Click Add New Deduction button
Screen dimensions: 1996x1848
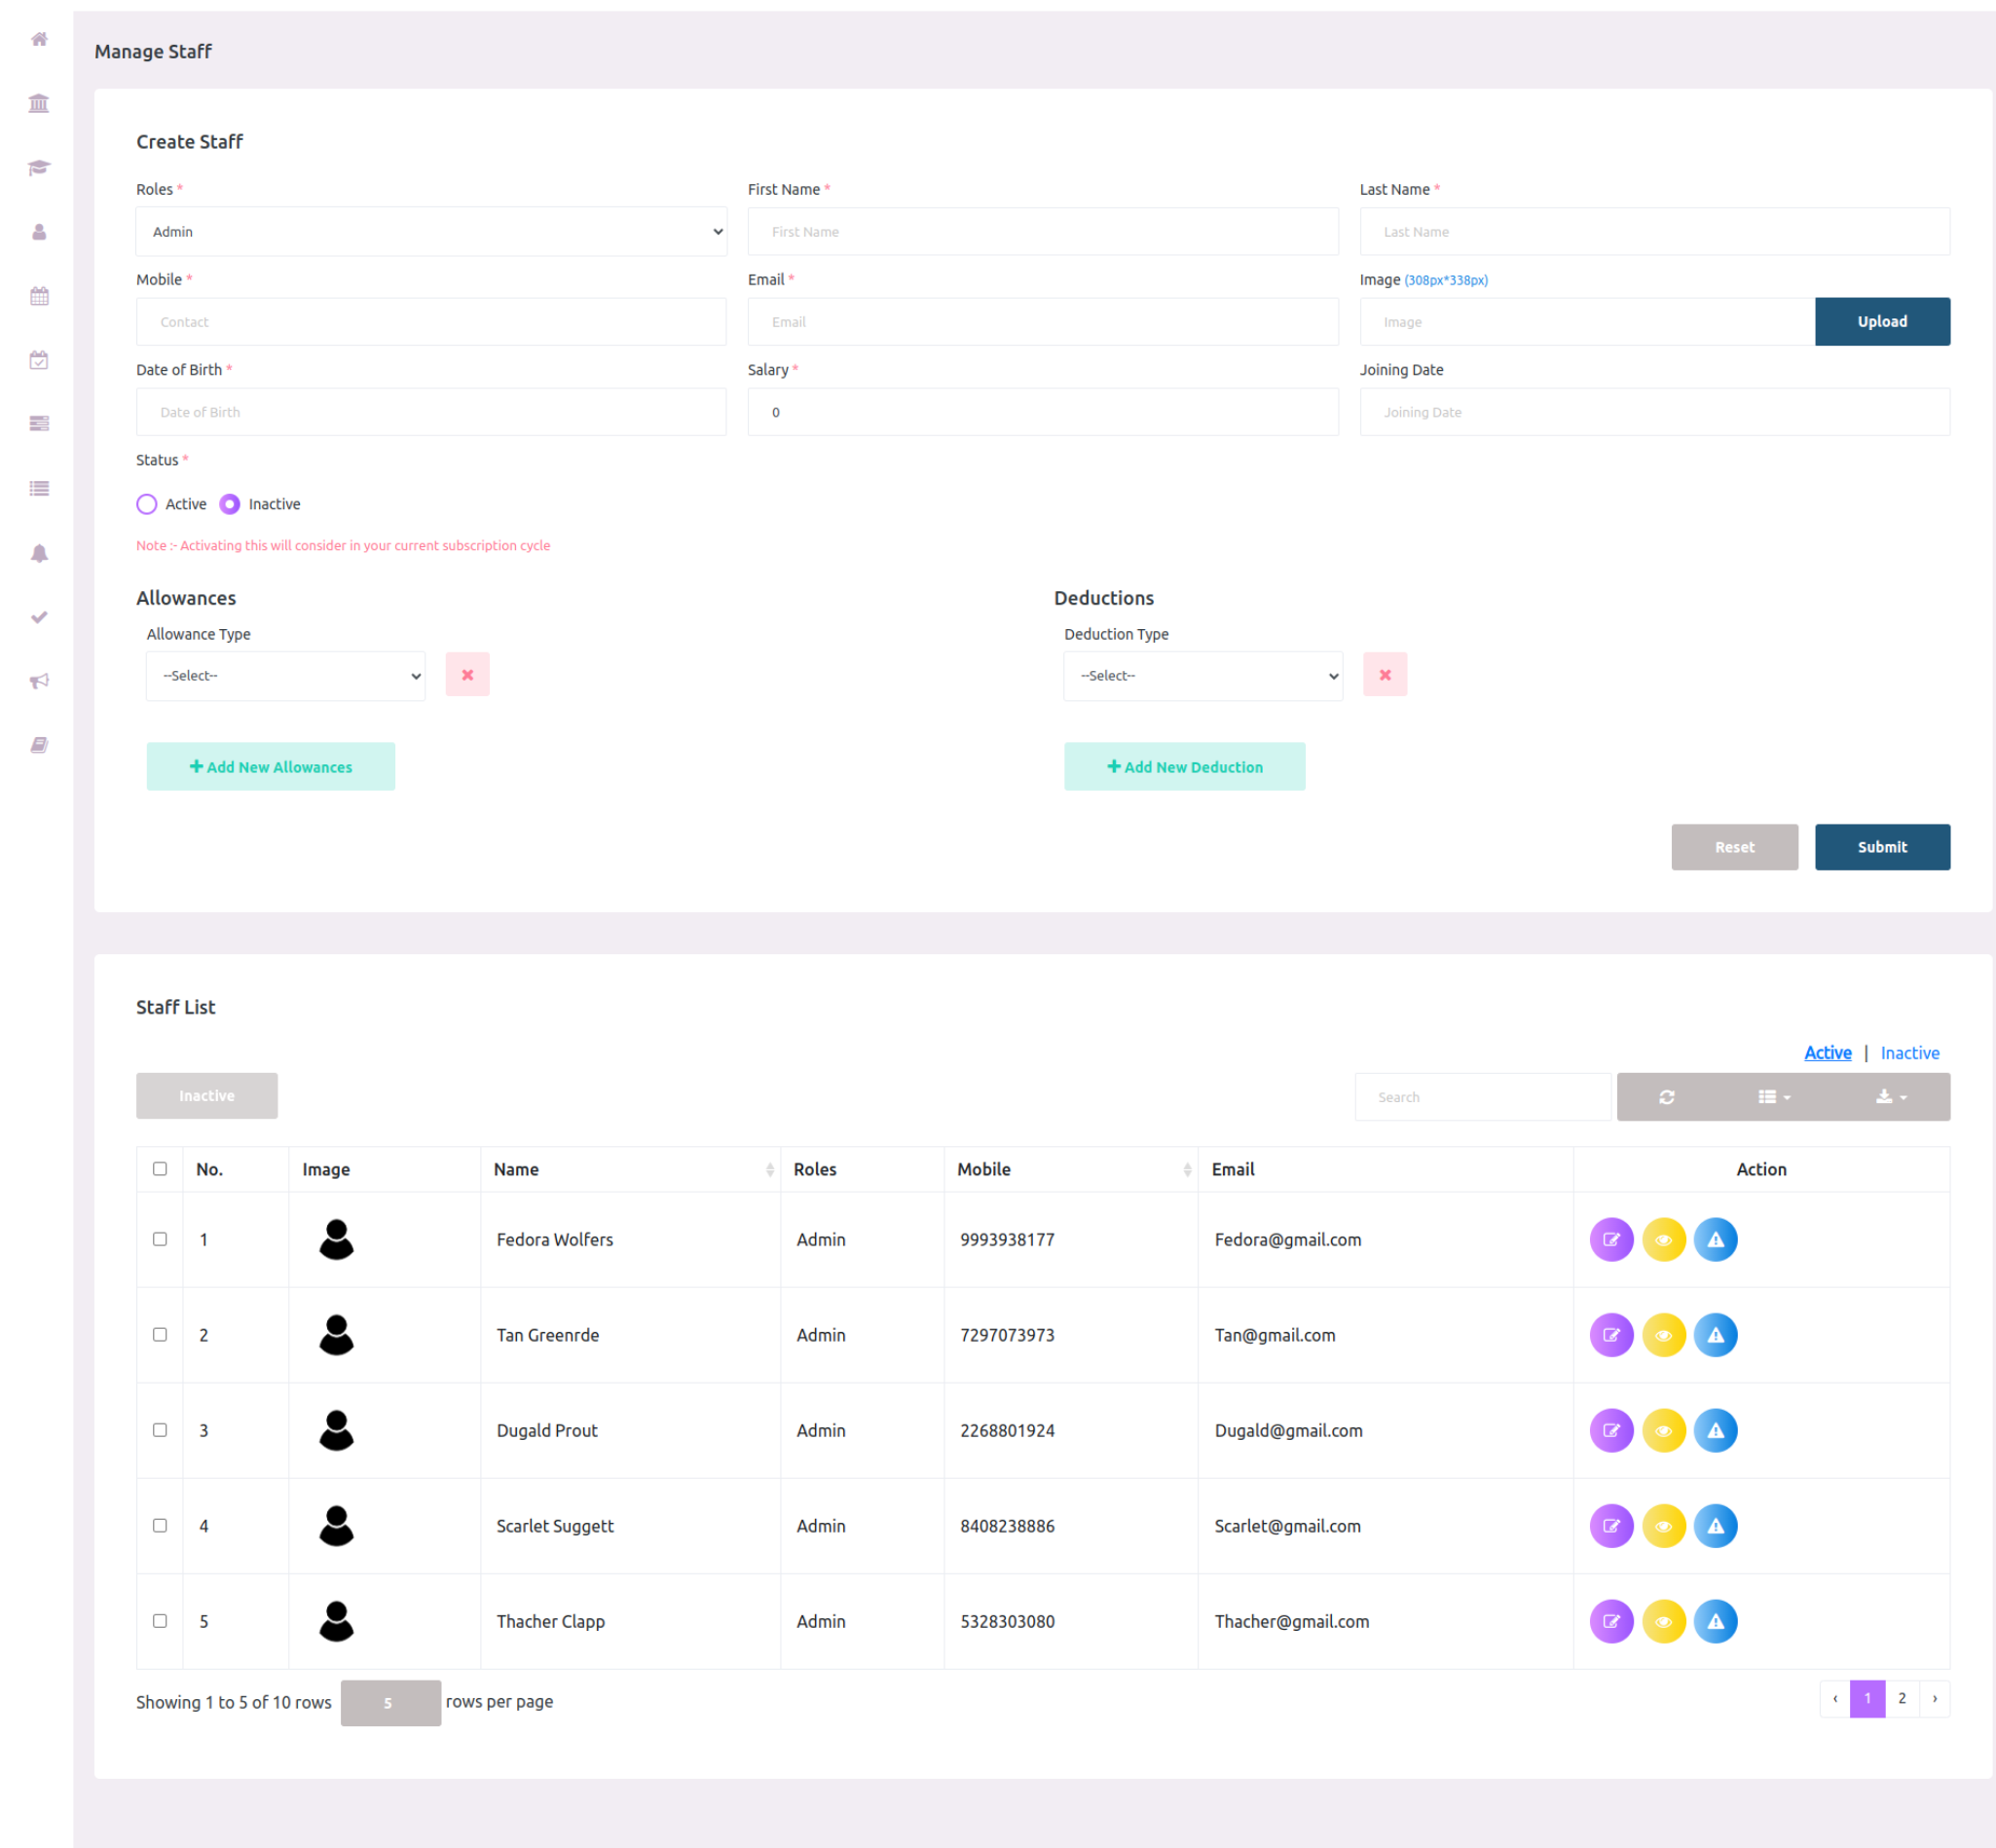[1185, 767]
